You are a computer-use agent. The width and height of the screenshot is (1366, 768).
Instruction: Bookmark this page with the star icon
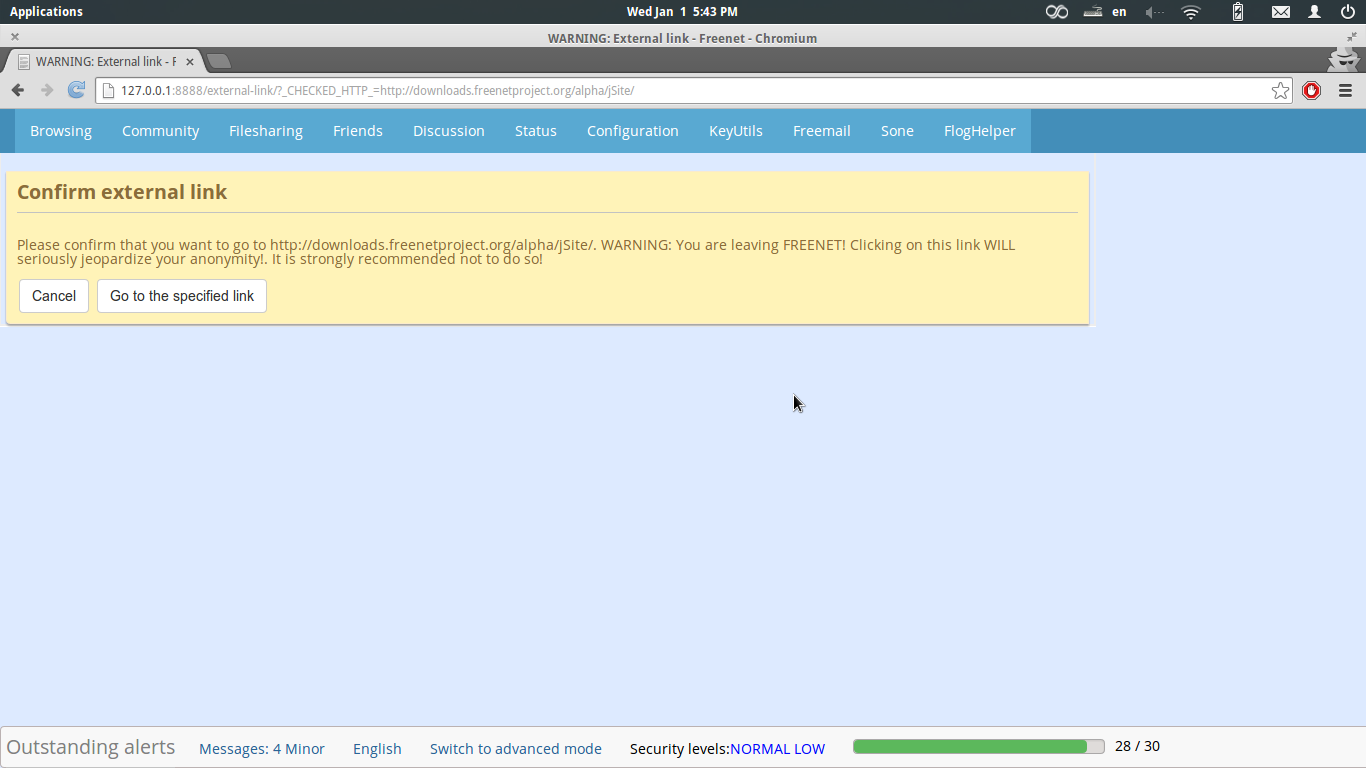(x=1280, y=91)
